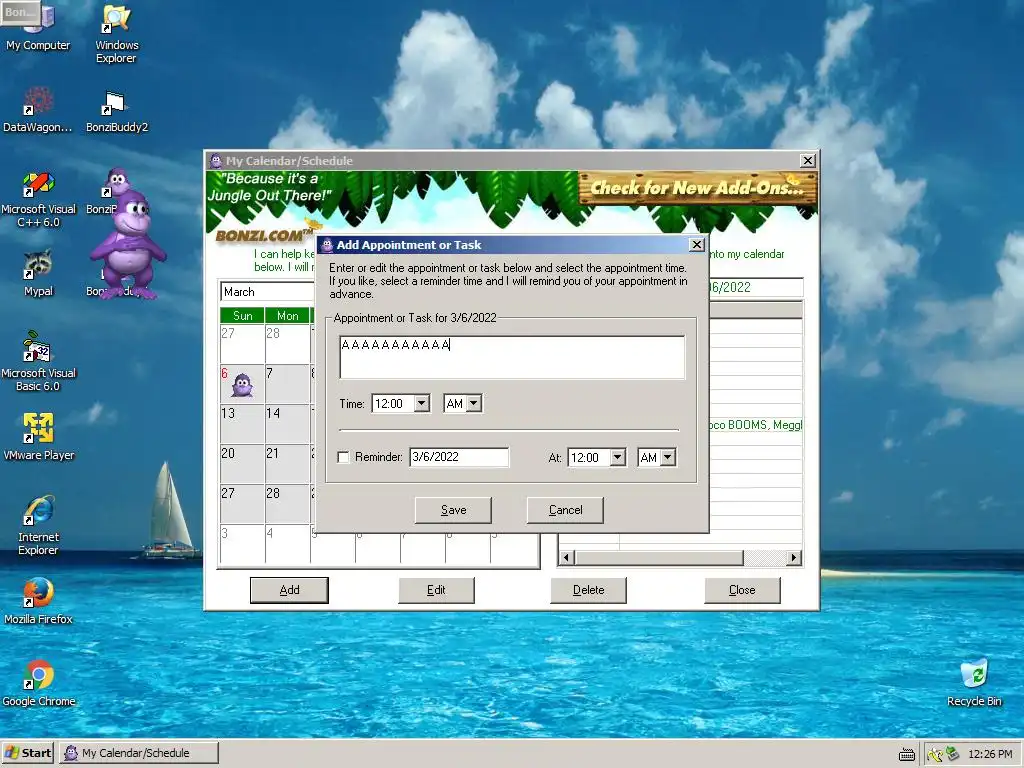The image size is (1024, 768).
Task: Click Check for New Add-Ons banner
Action: tap(697, 188)
